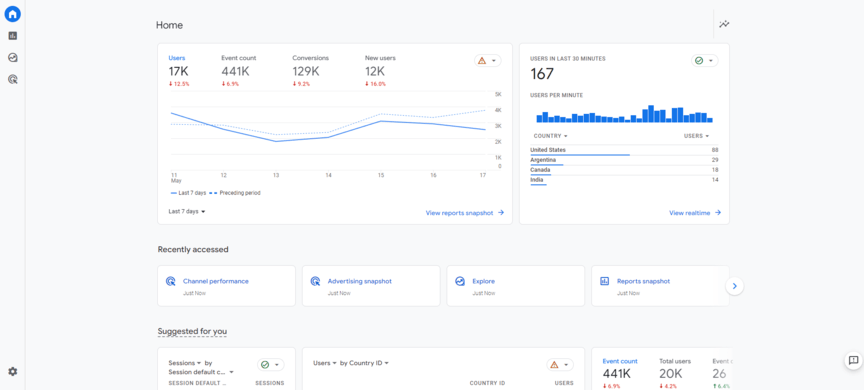Open the by Country ID dimension dropdown
864x390 pixels.
365,363
